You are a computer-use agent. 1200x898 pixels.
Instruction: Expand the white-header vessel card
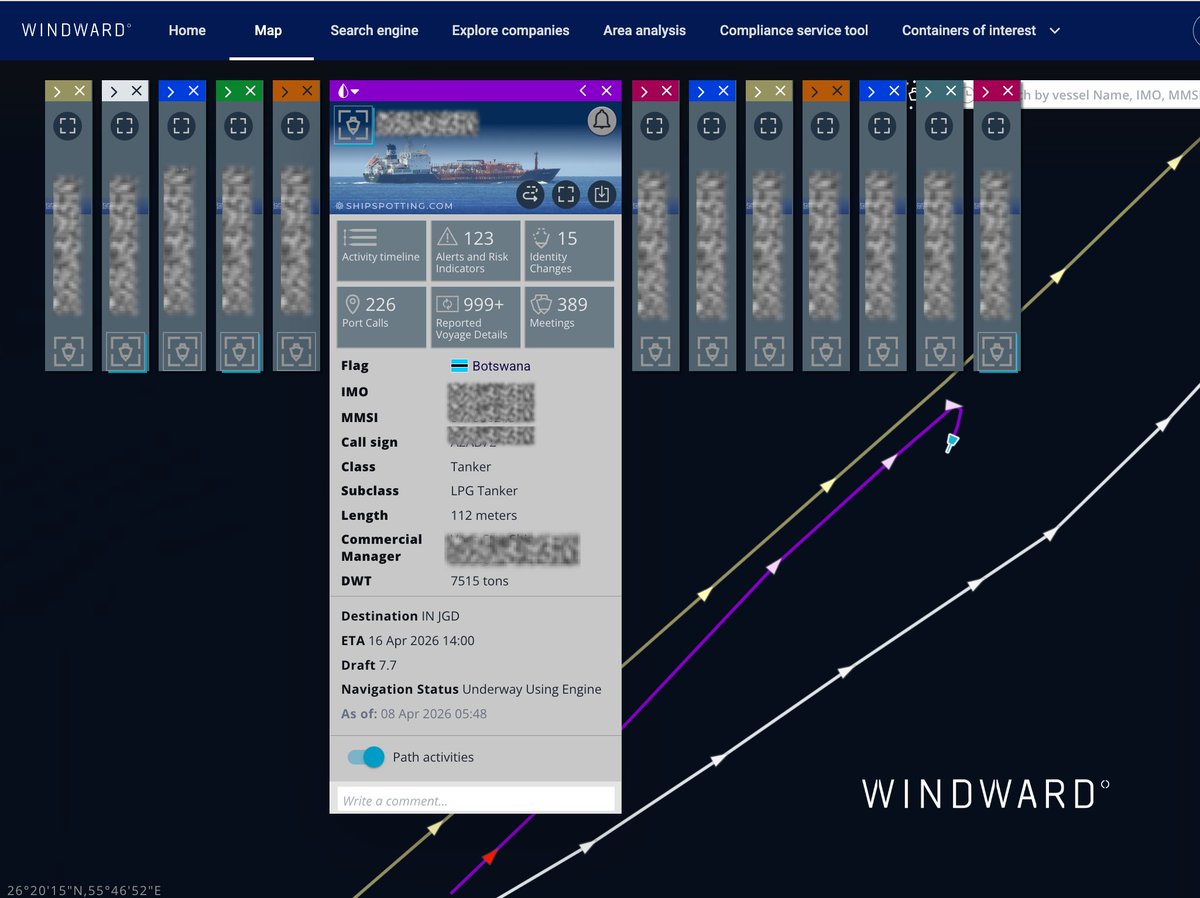coord(113,91)
